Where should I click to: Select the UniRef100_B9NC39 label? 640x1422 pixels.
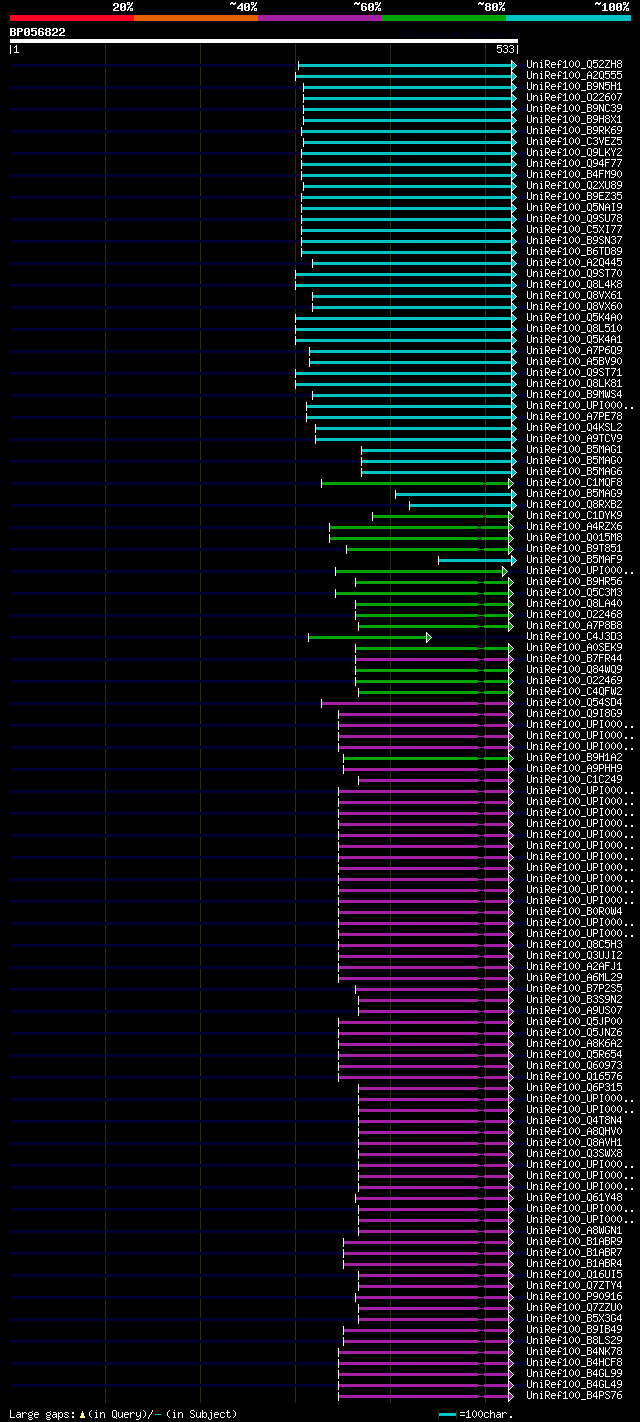click(x=574, y=108)
